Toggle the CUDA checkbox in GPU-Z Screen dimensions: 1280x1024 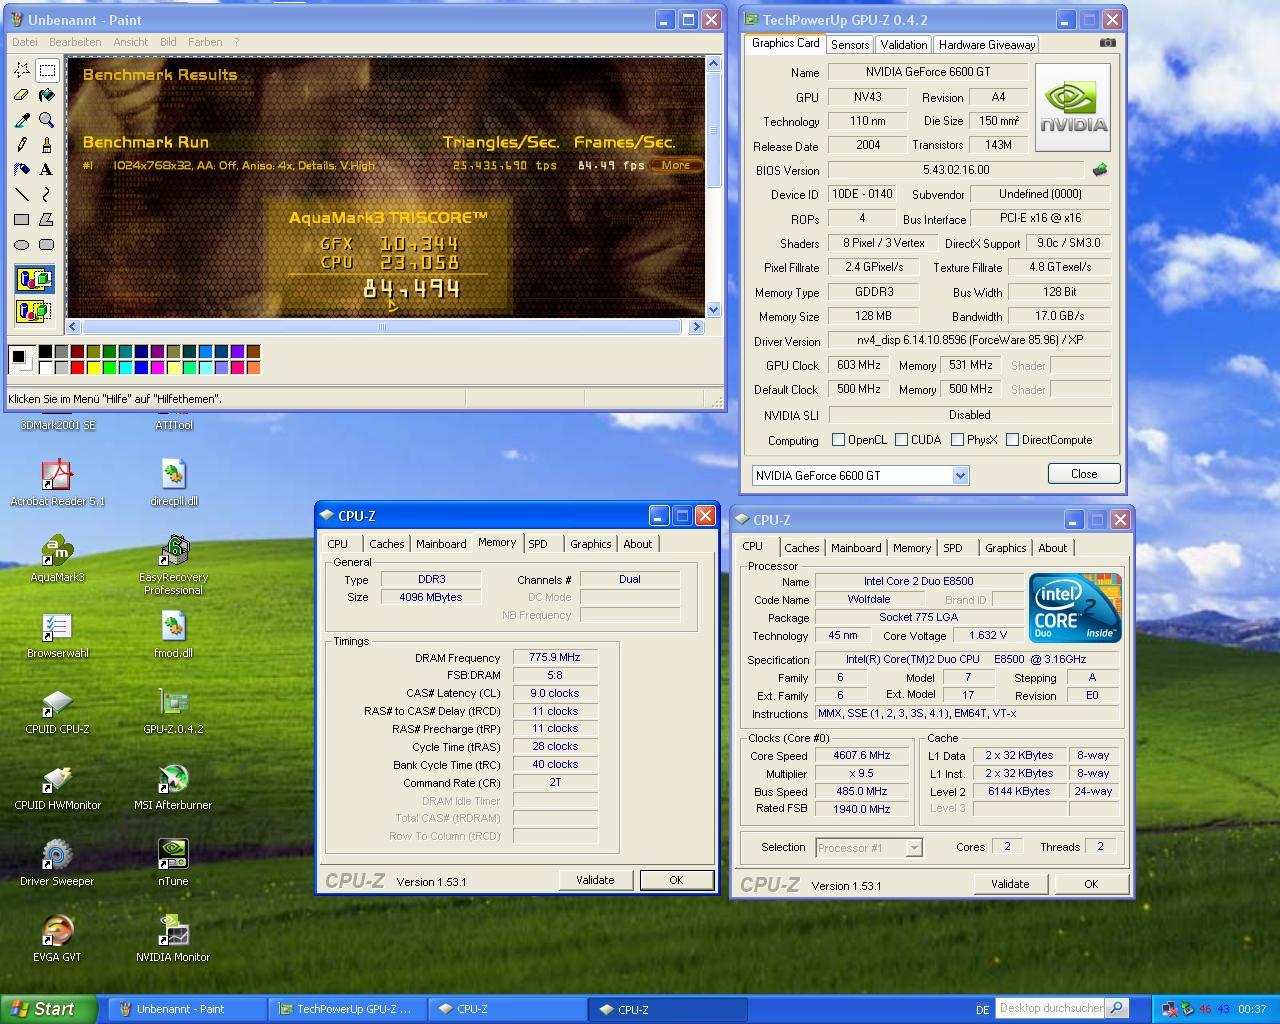coord(902,440)
